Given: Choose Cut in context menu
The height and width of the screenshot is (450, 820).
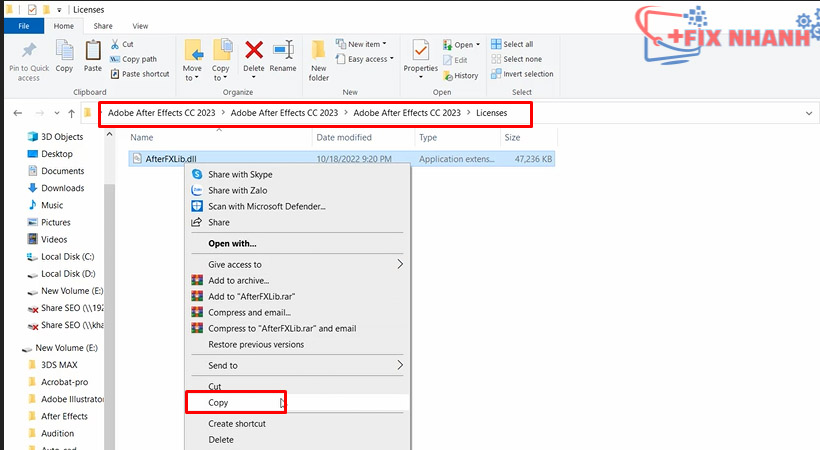Looking at the screenshot, I should (x=298, y=386).
